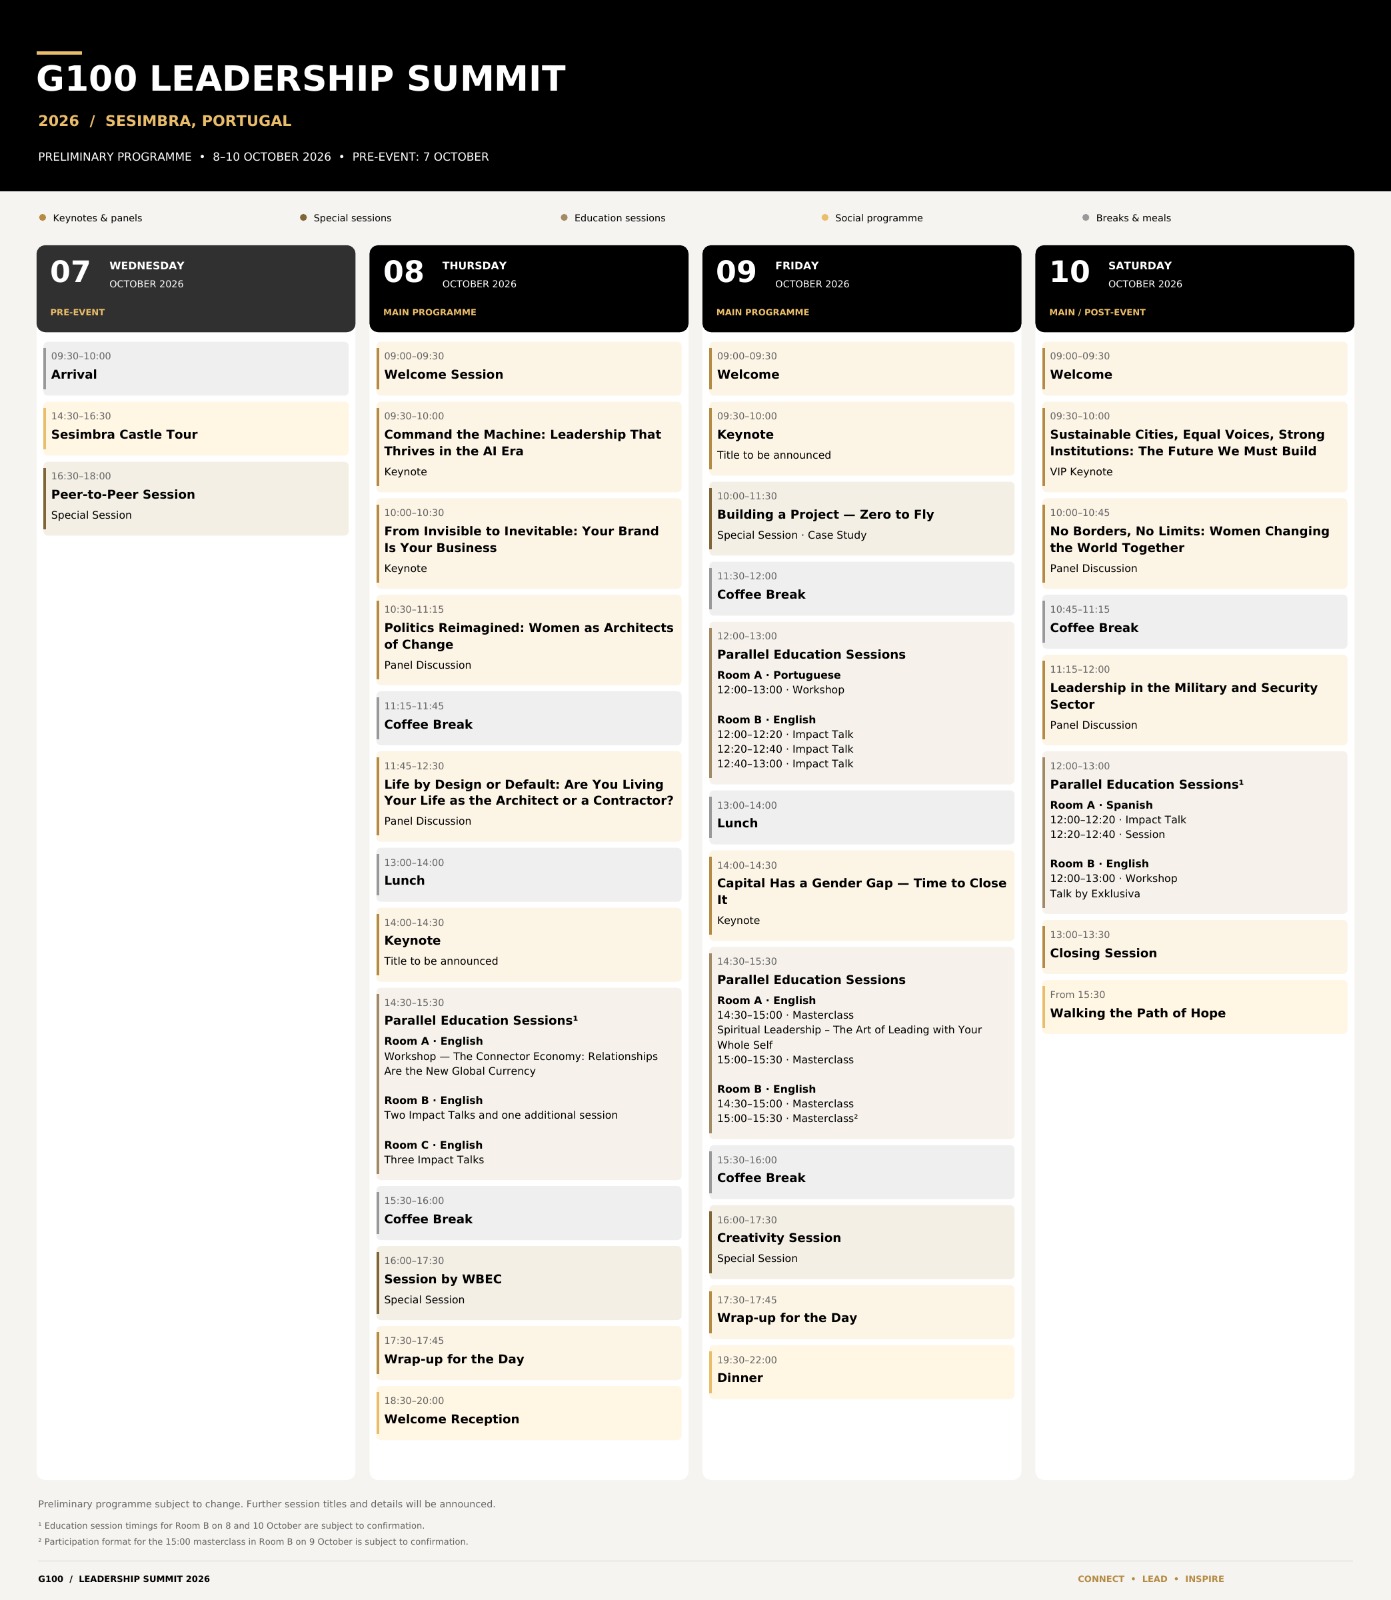
Task: Open Leadership in the Military panel card
Action: point(1195,700)
